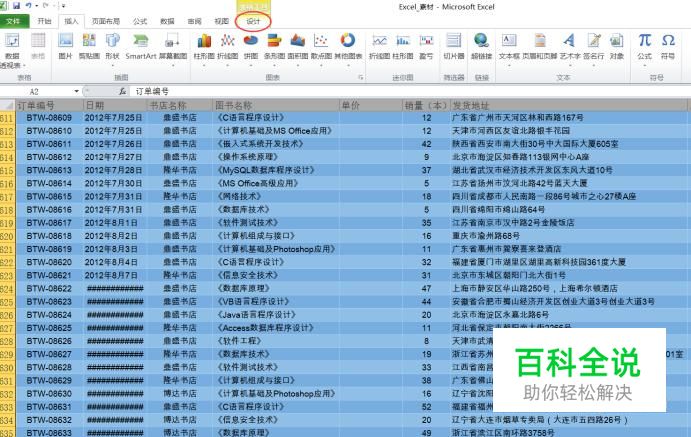This screenshot has height=437, width=691.
Task: Insert a PivotTable (数据透视表)
Action: [x=12, y=50]
